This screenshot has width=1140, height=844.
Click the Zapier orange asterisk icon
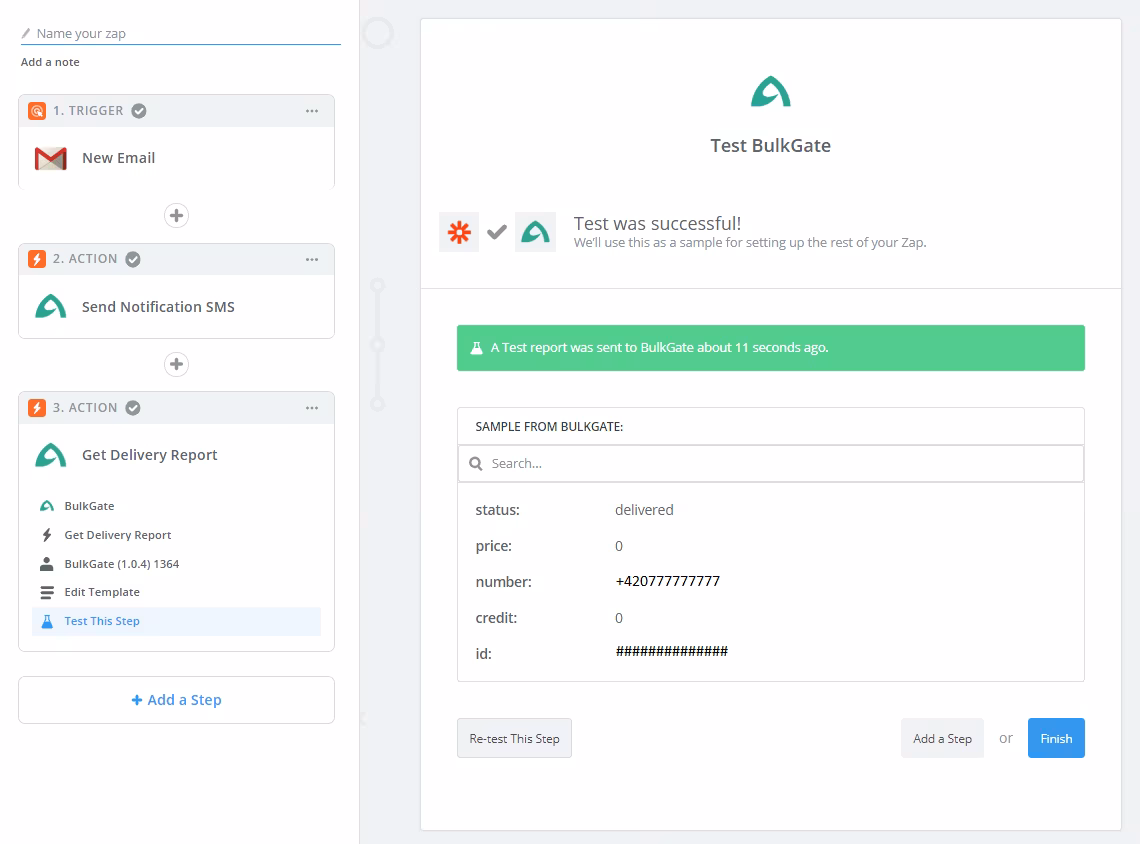click(459, 233)
